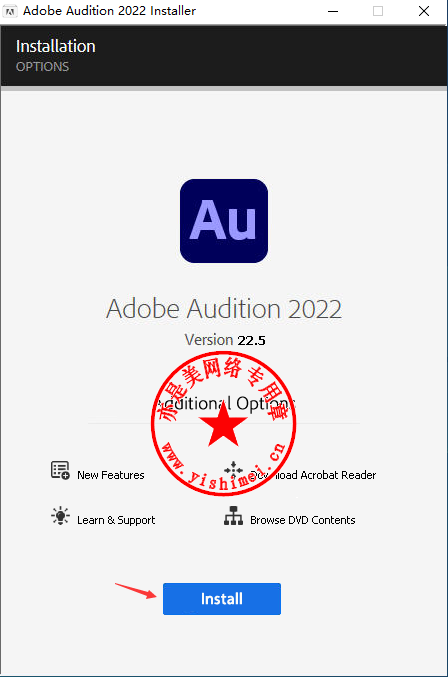
Task: Click the Adobe installer icon in title bar
Action: (9, 11)
